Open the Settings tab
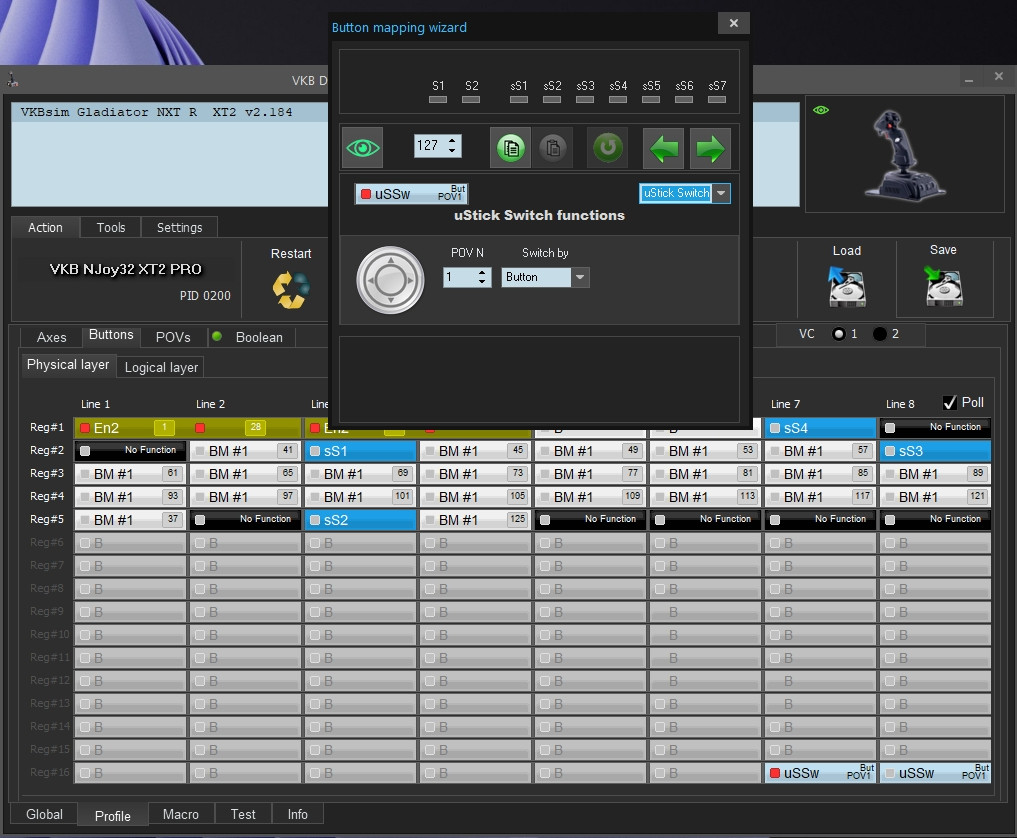Image resolution: width=1017 pixels, height=838 pixels. click(179, 228)
